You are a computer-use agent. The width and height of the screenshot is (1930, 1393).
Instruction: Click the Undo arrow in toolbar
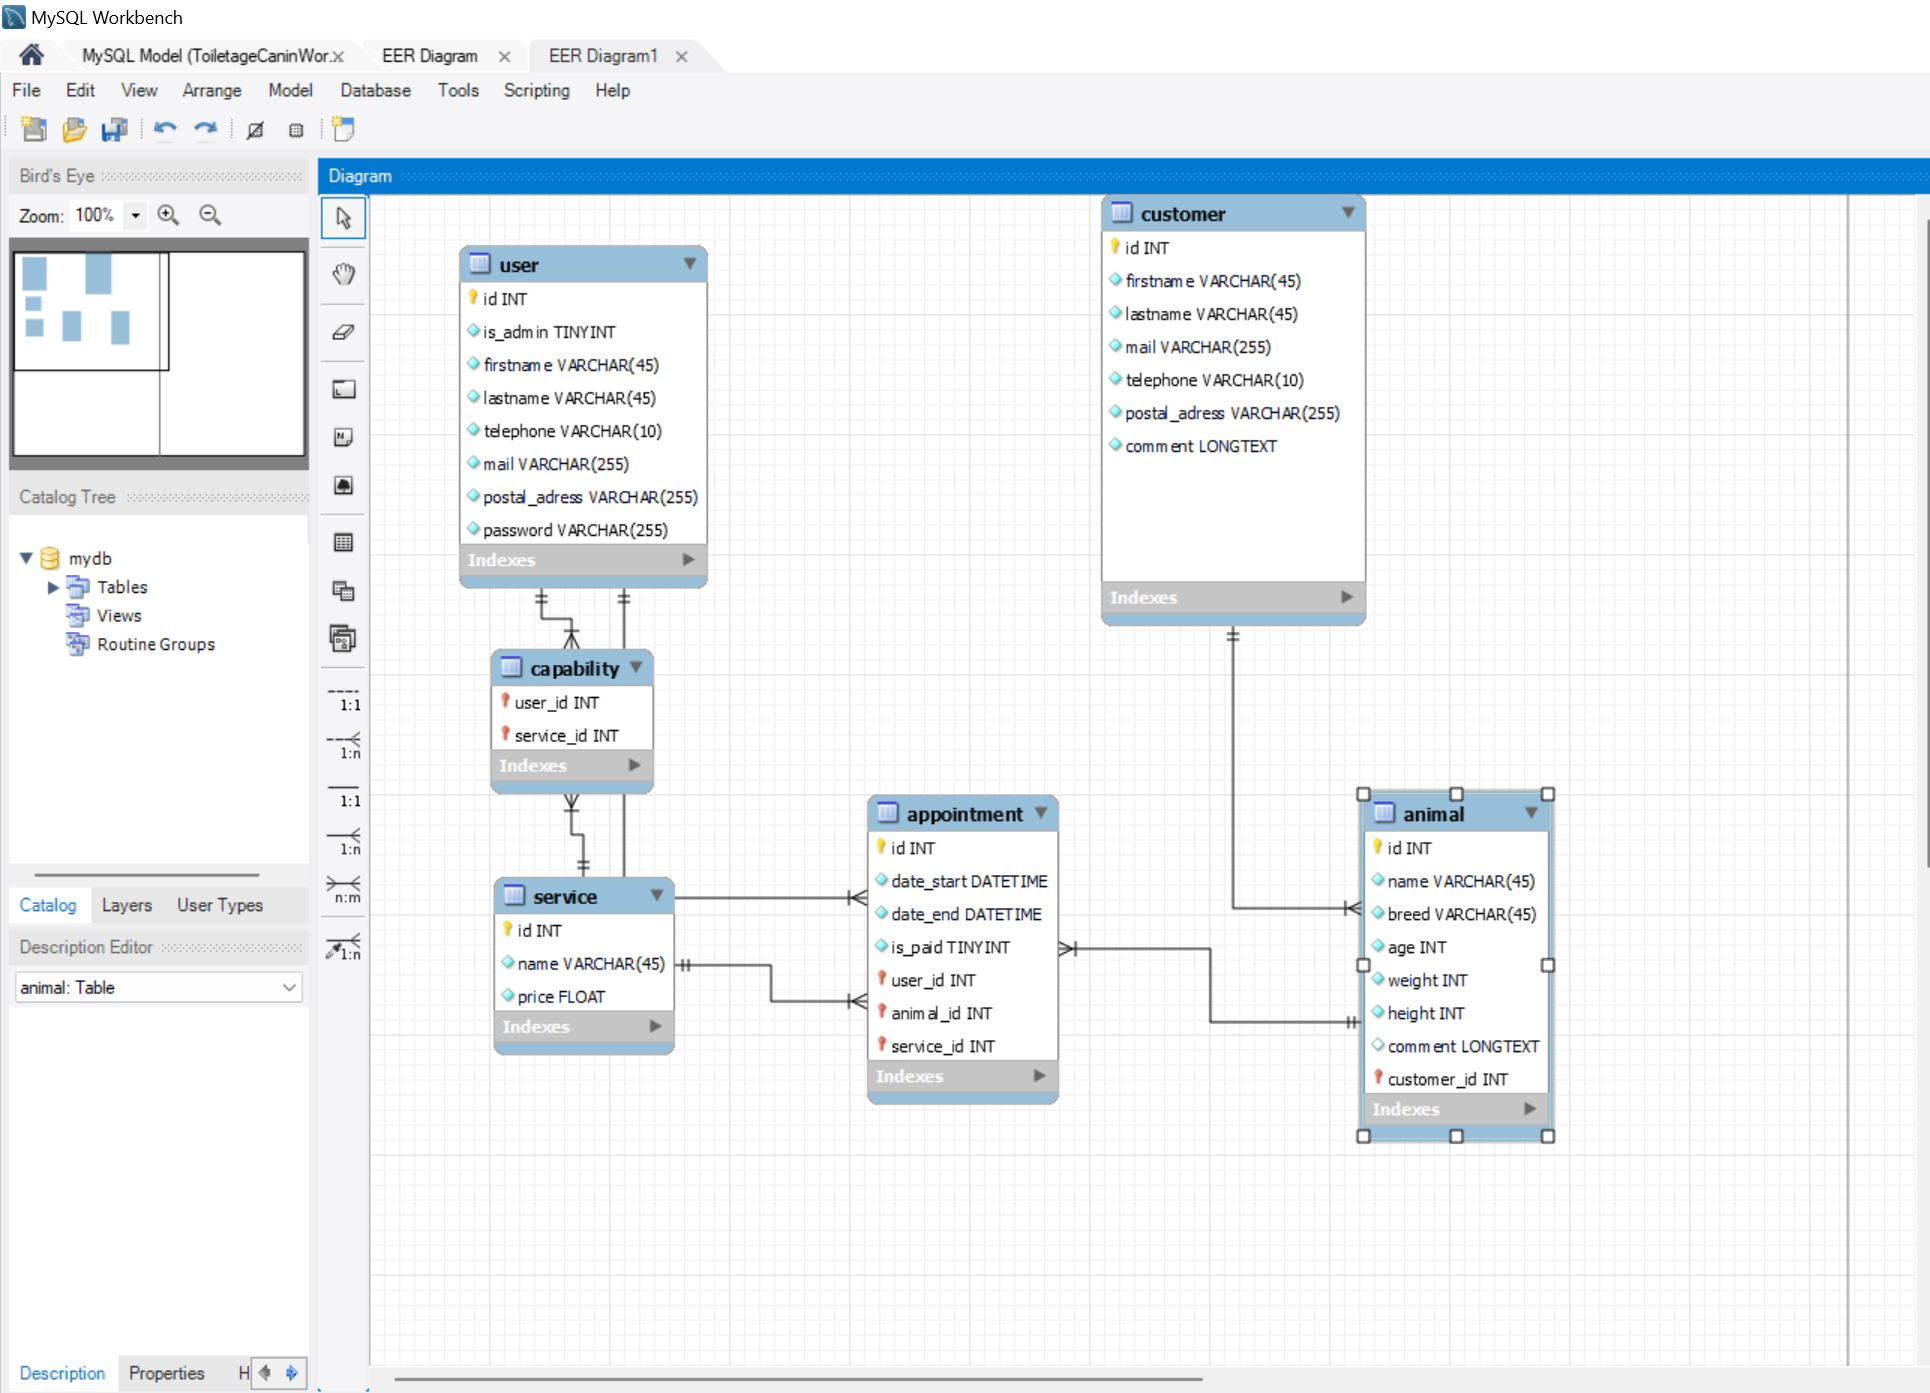pos(165,129)
